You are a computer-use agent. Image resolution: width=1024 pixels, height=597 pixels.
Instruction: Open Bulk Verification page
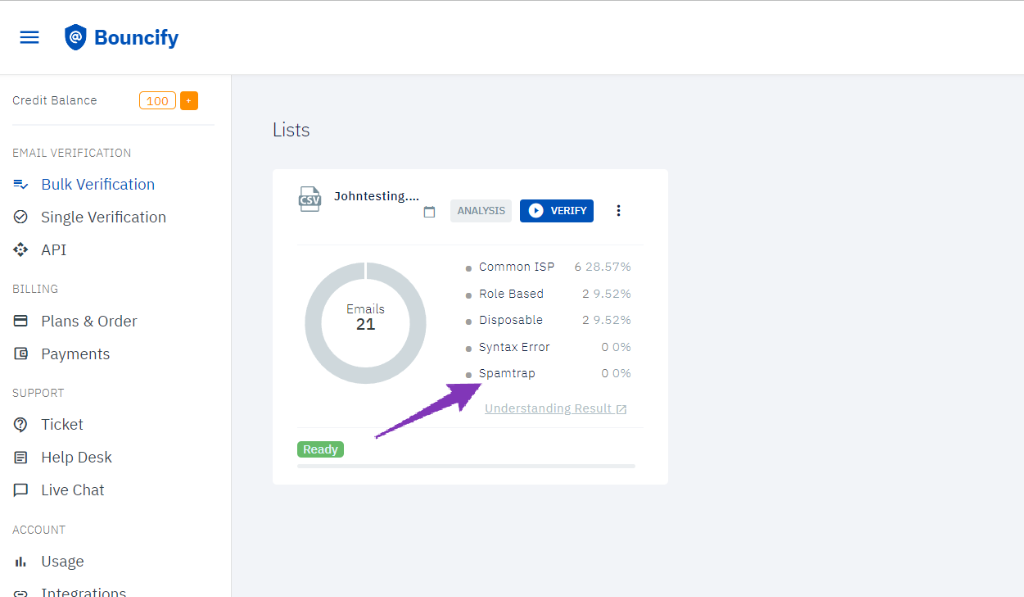(x=98, y=185)
